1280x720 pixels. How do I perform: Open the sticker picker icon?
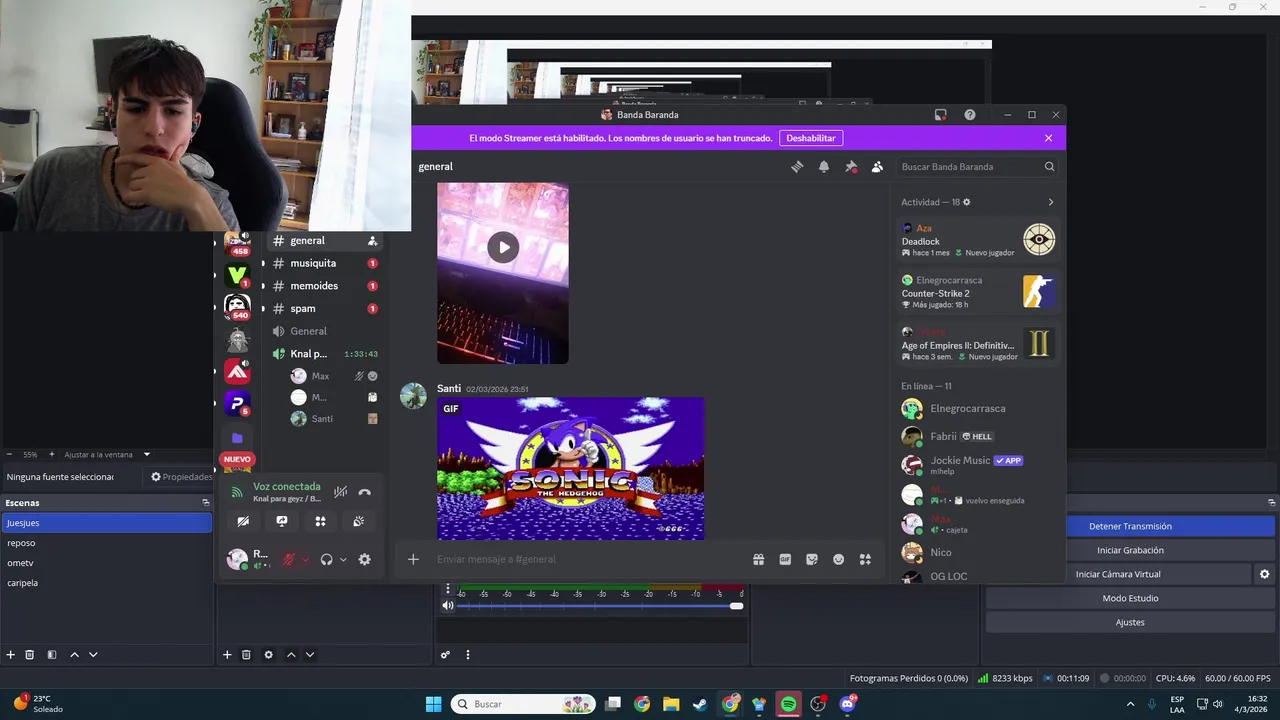812,559
